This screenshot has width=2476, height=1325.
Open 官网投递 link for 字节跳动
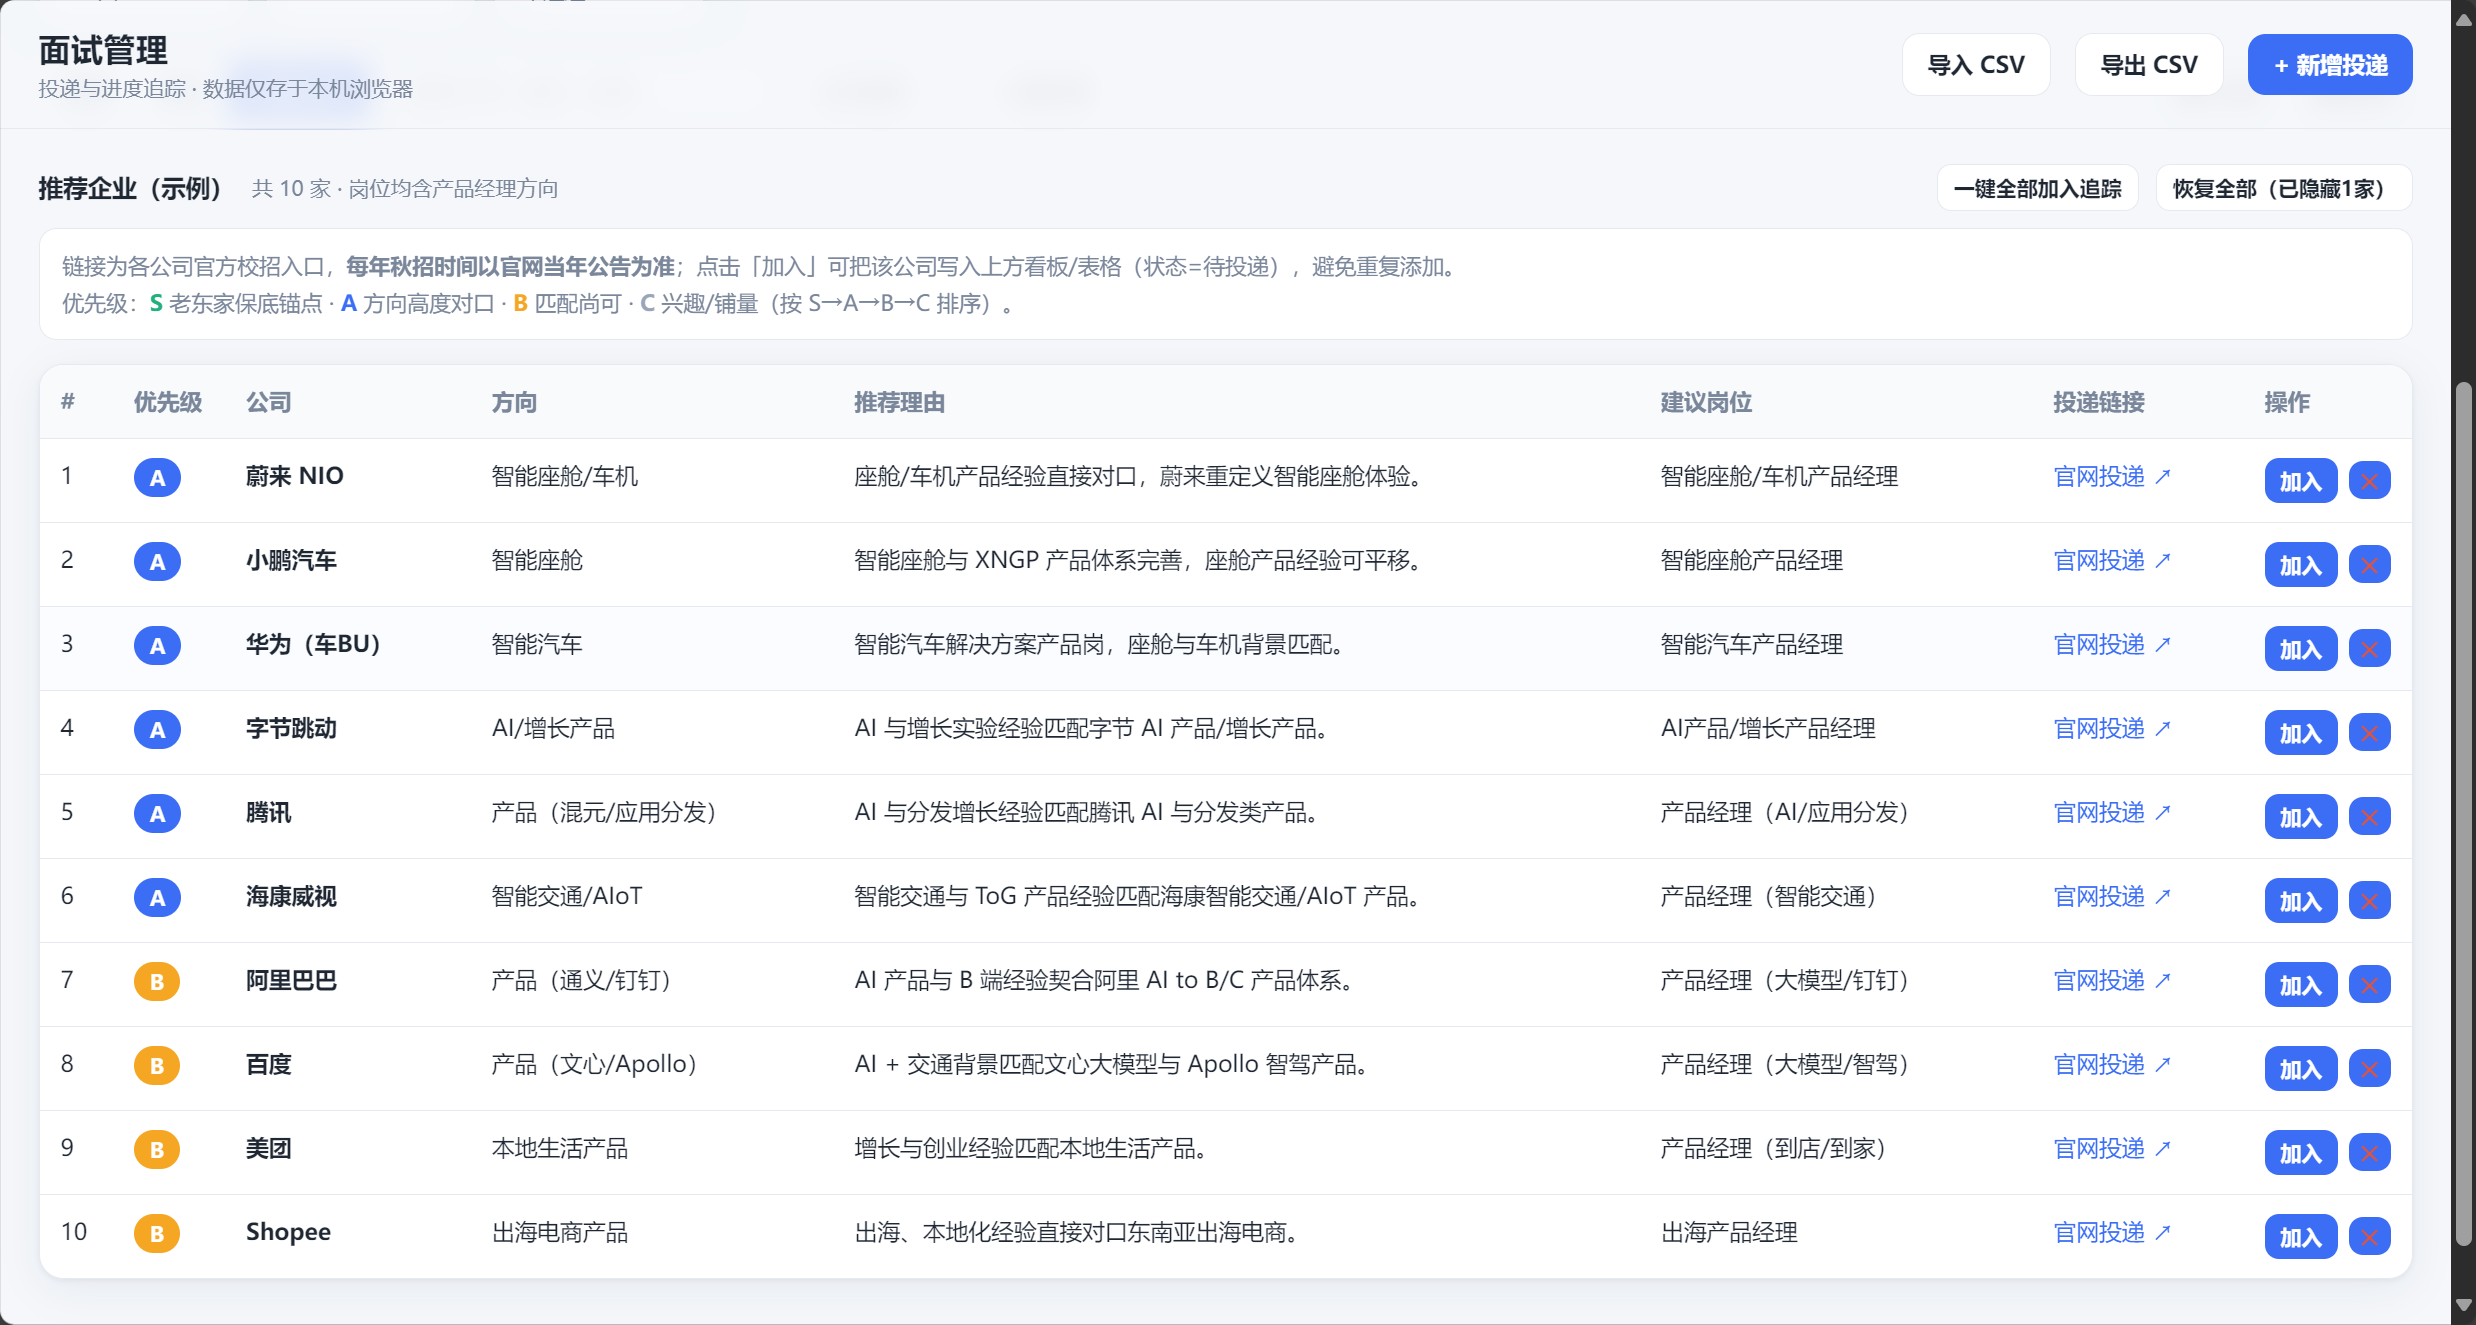click(x=2111, y=729)
